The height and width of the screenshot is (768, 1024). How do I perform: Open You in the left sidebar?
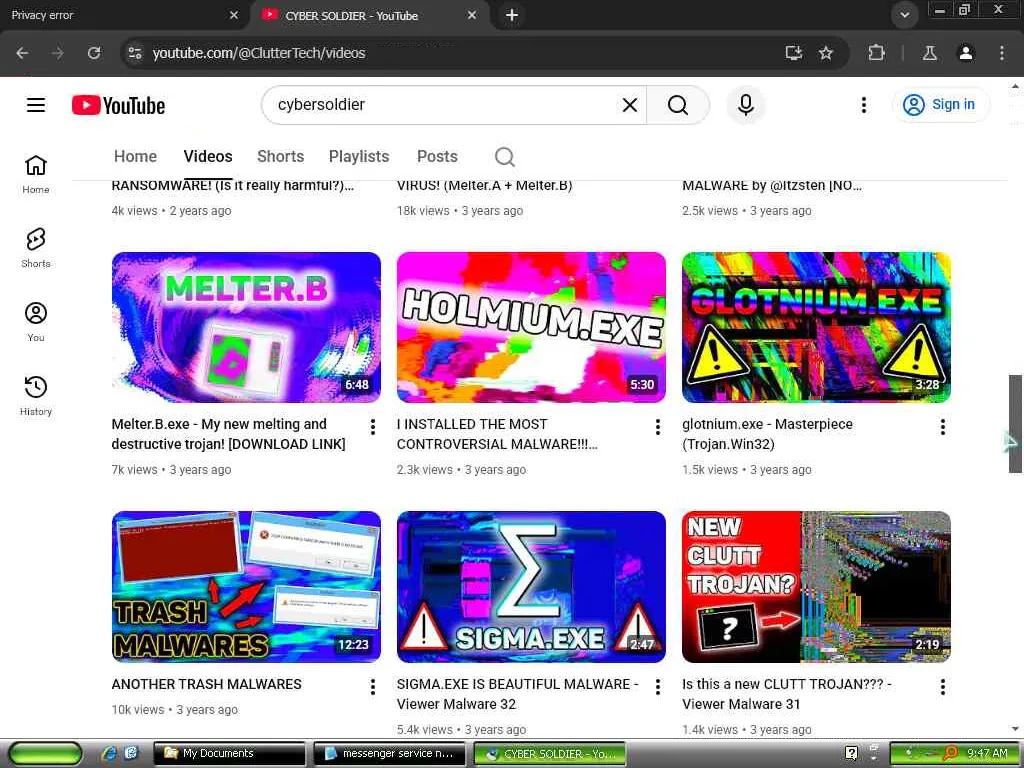pyautogui.click(x=36, y=322)
